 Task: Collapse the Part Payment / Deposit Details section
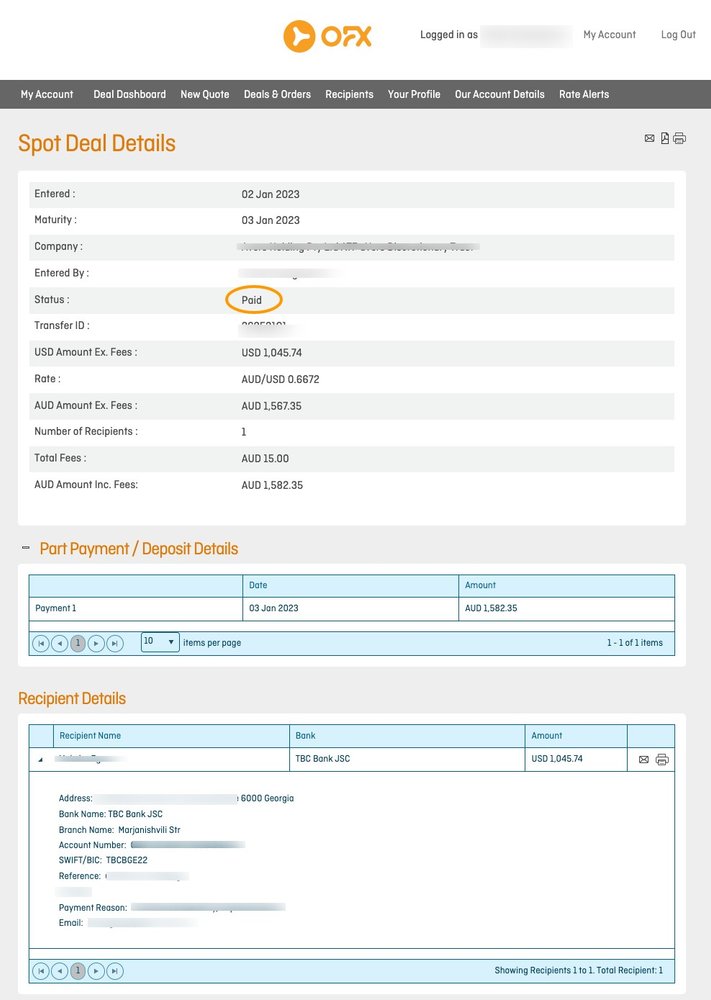pyautogui.click(x=26, y=547)
